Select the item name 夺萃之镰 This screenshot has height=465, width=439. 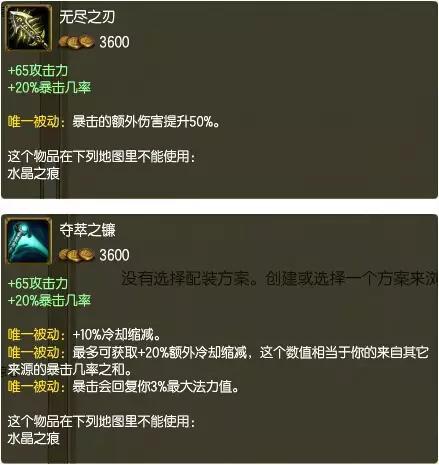[x=87, y=230]
